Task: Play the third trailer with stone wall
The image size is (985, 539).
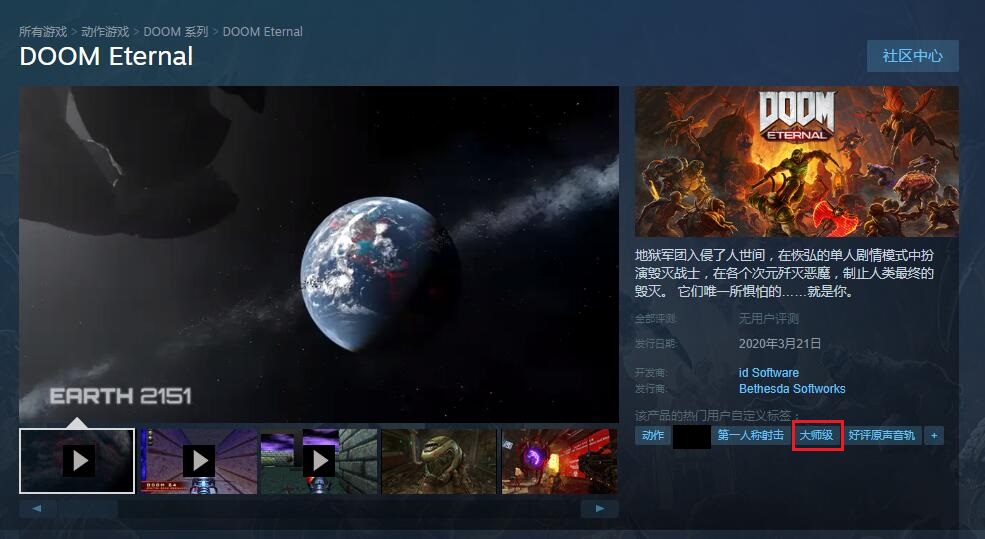Action: pyautogui.click(x=319, y=461)
